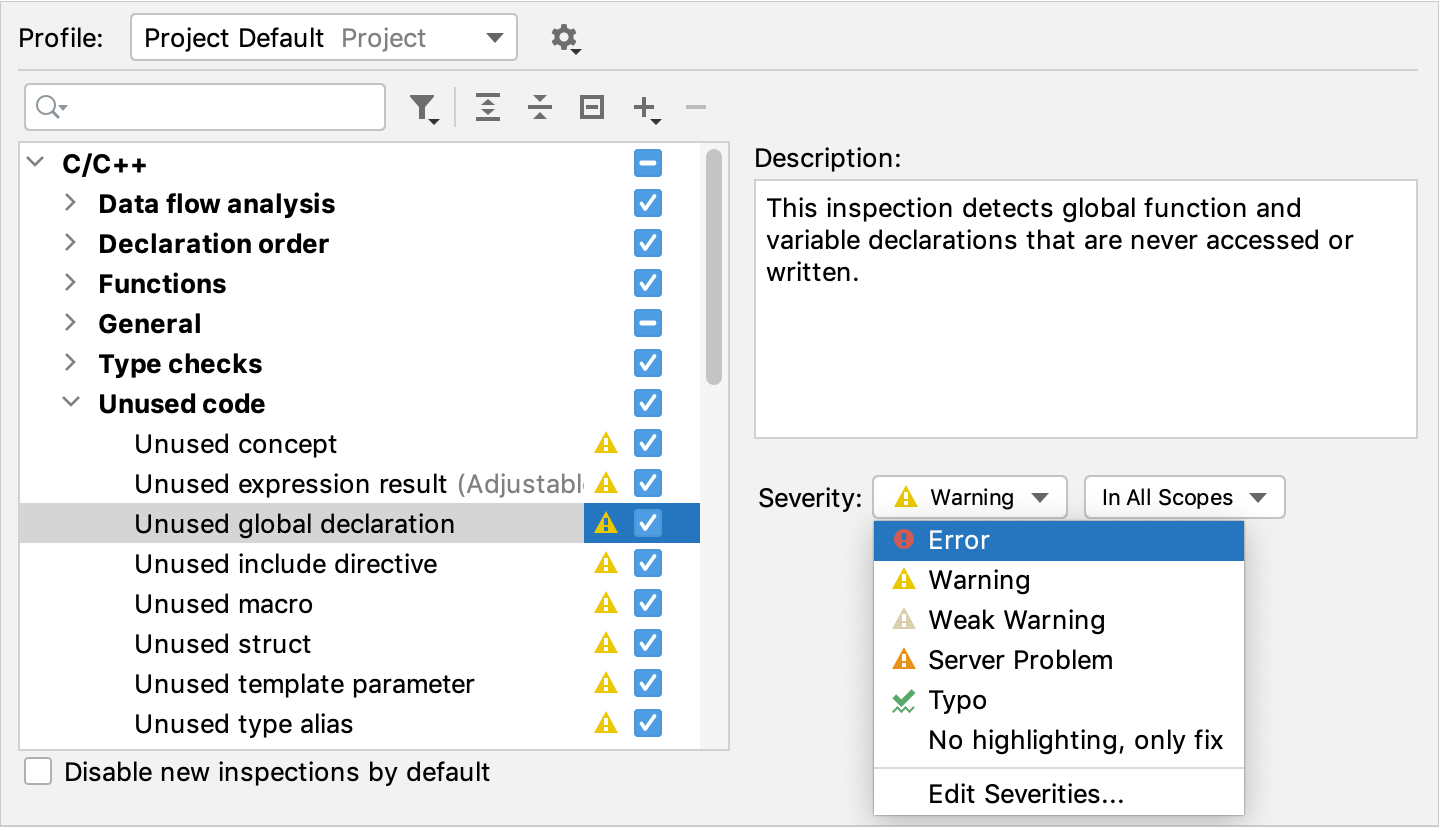
Task: Uncheck the Unused include directive checkbox
Action: [648, 563]
